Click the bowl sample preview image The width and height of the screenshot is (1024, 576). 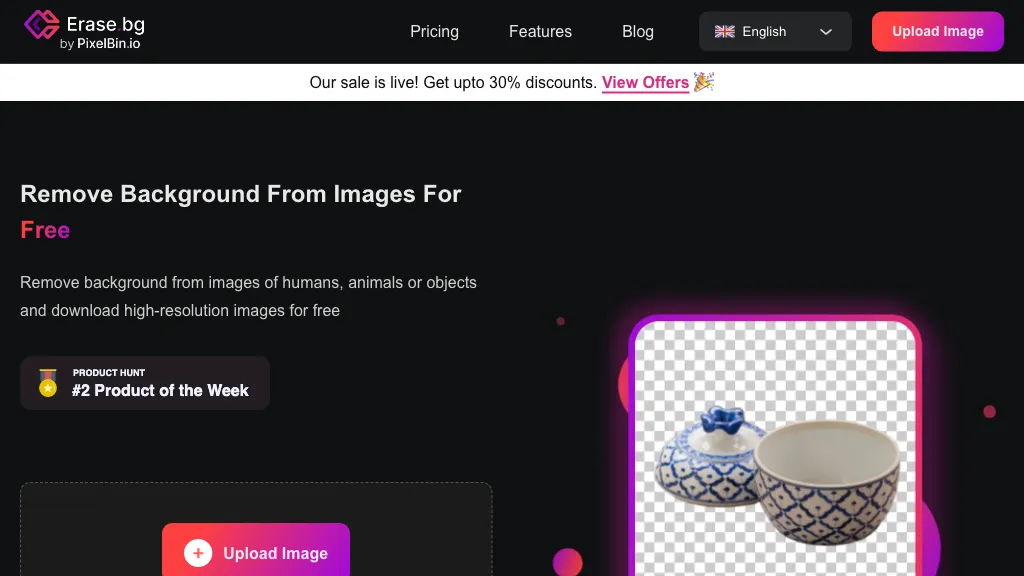[775, 447]
